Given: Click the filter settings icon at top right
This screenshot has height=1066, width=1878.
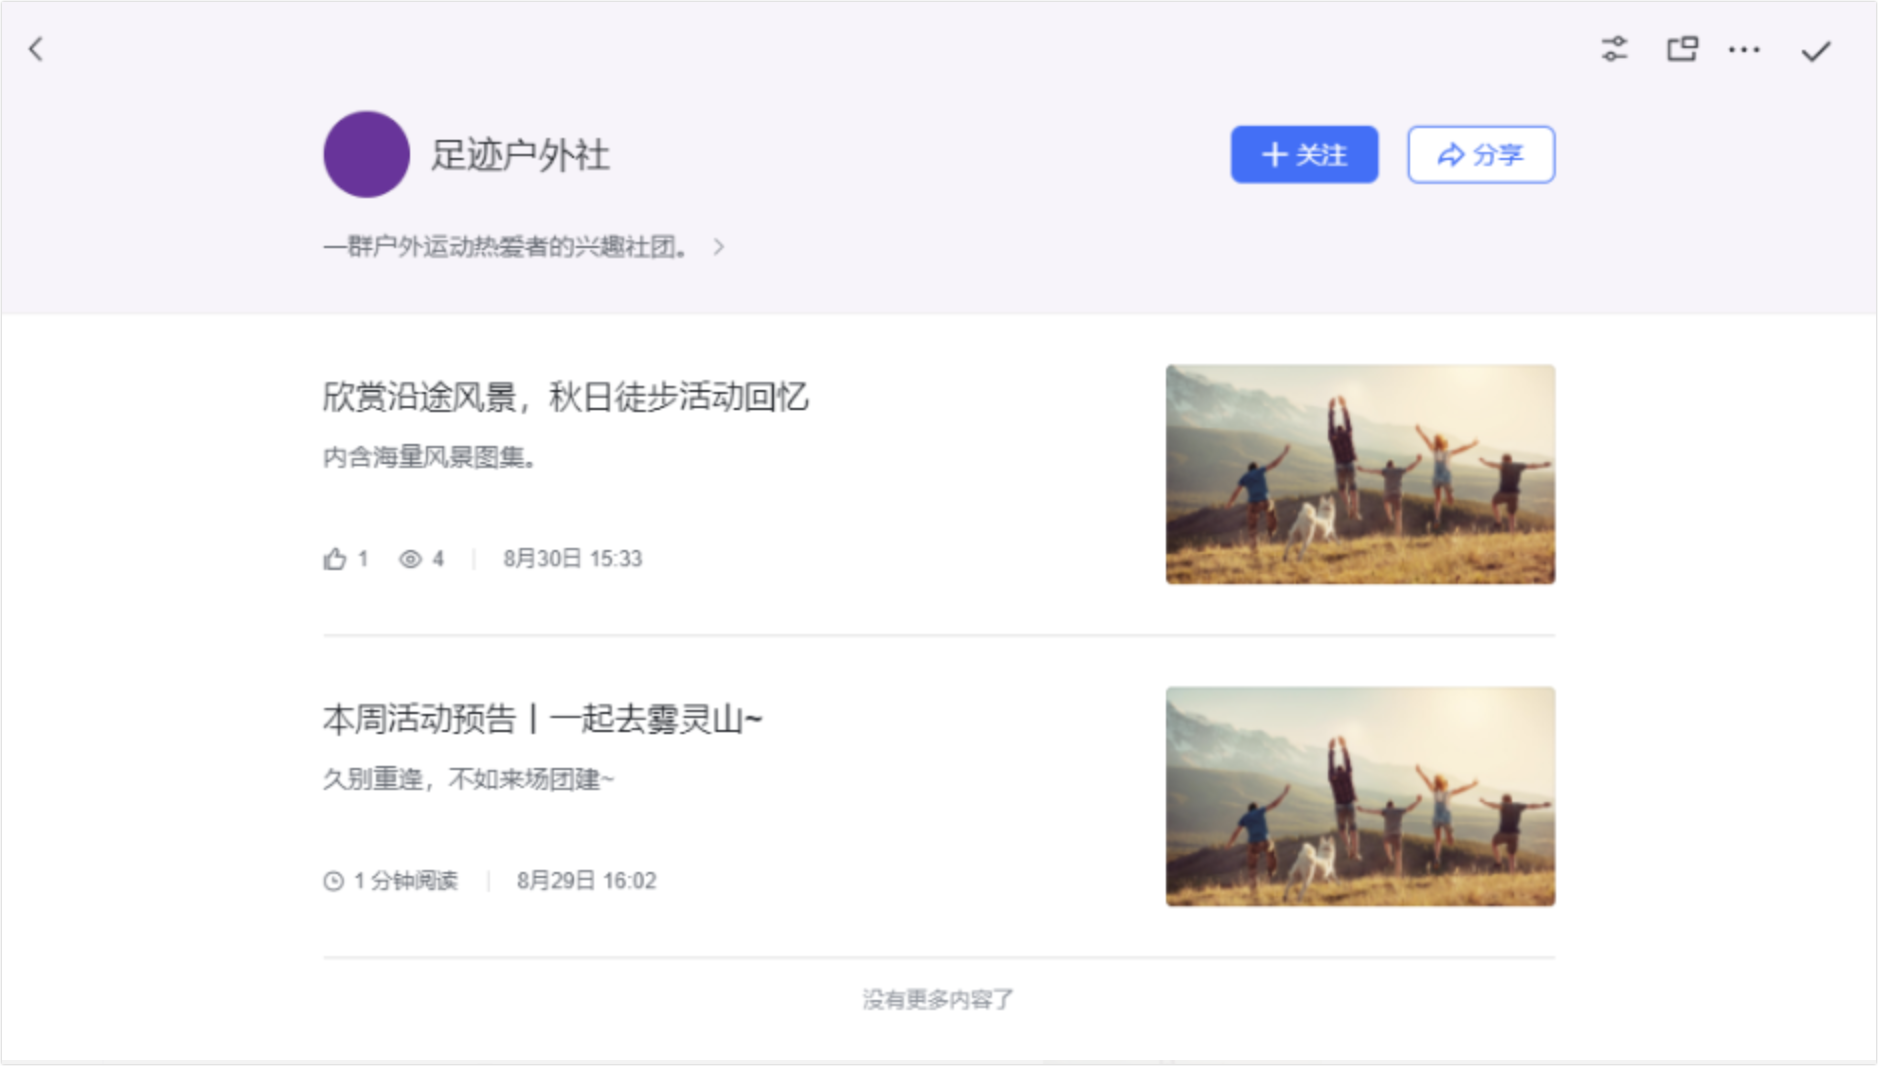Looking at the screenshot, I should 1615,49.
